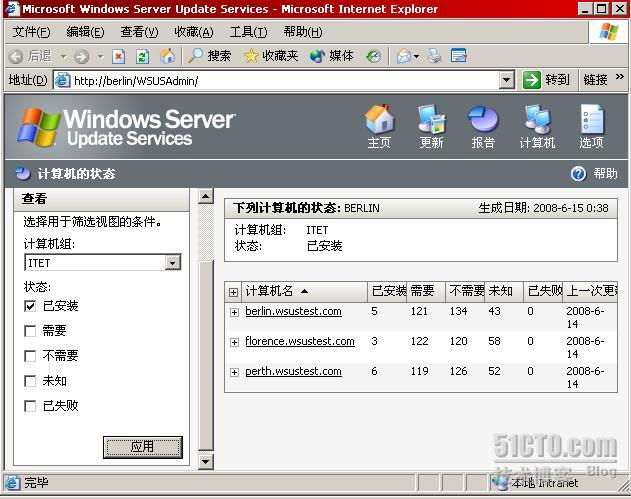
Task: Open the 文件(F) menu
Action: 31,32
